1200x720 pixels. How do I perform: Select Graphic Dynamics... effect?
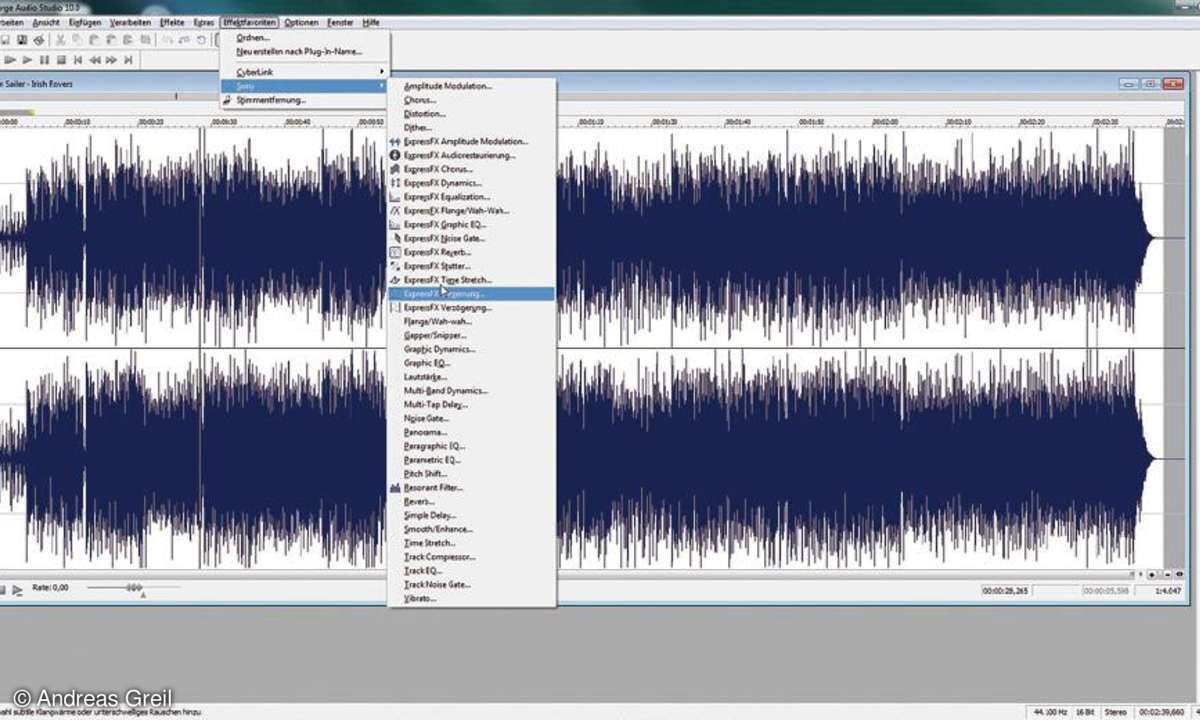pyautogui.click(x=471, y=350)
